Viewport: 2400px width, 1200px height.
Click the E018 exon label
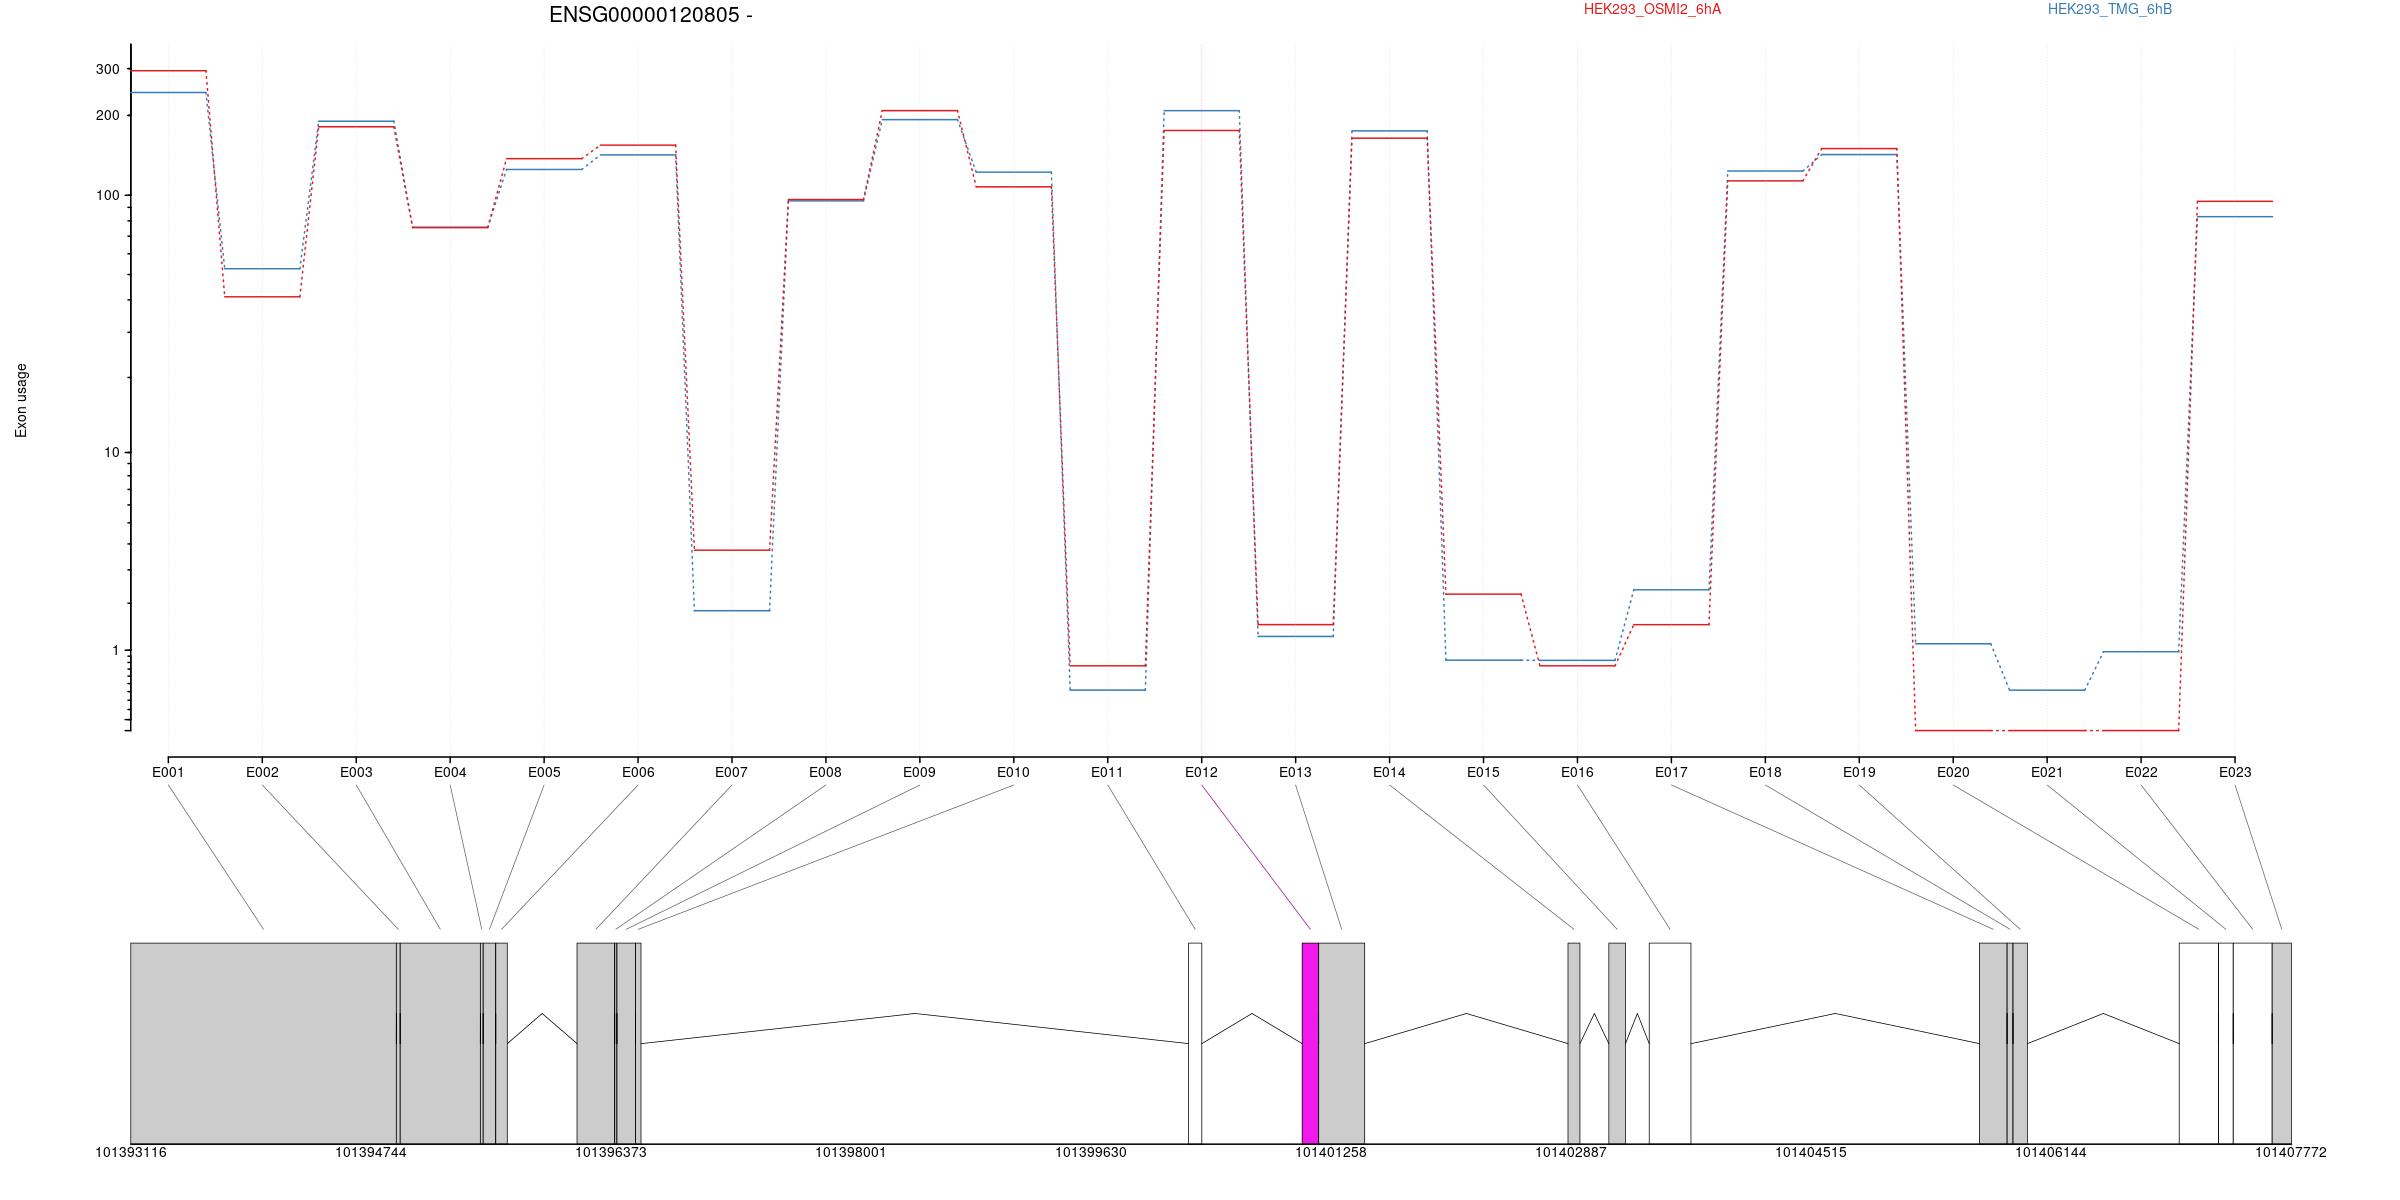point(1765,772)
